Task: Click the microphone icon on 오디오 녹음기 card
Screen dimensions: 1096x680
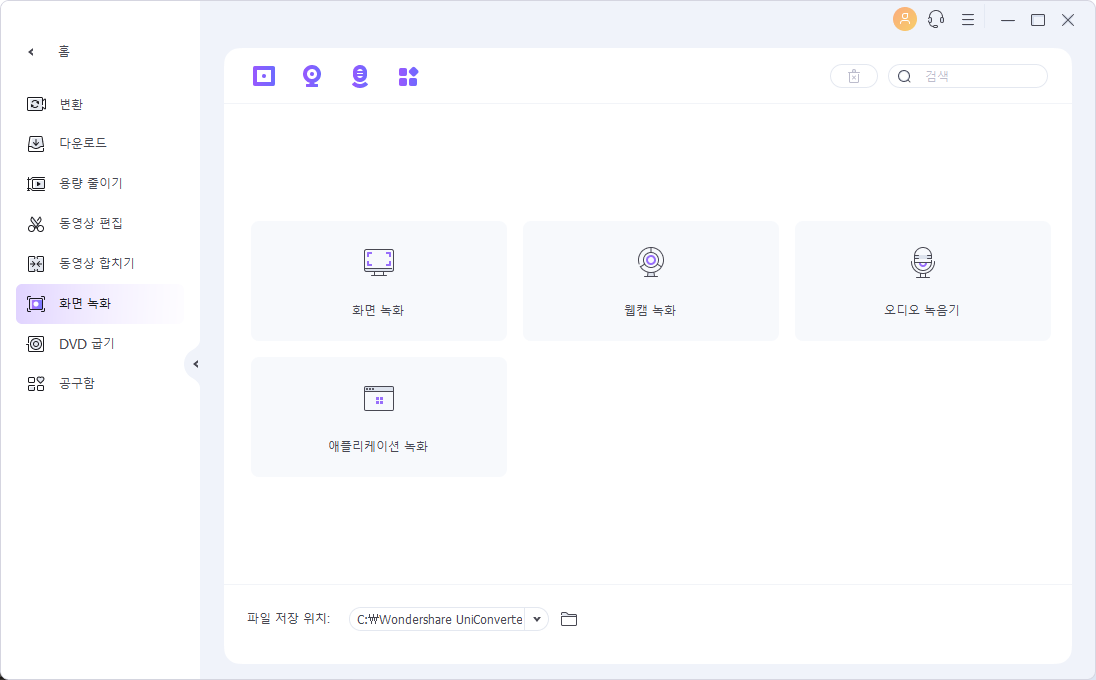Action: coord(923,262)
